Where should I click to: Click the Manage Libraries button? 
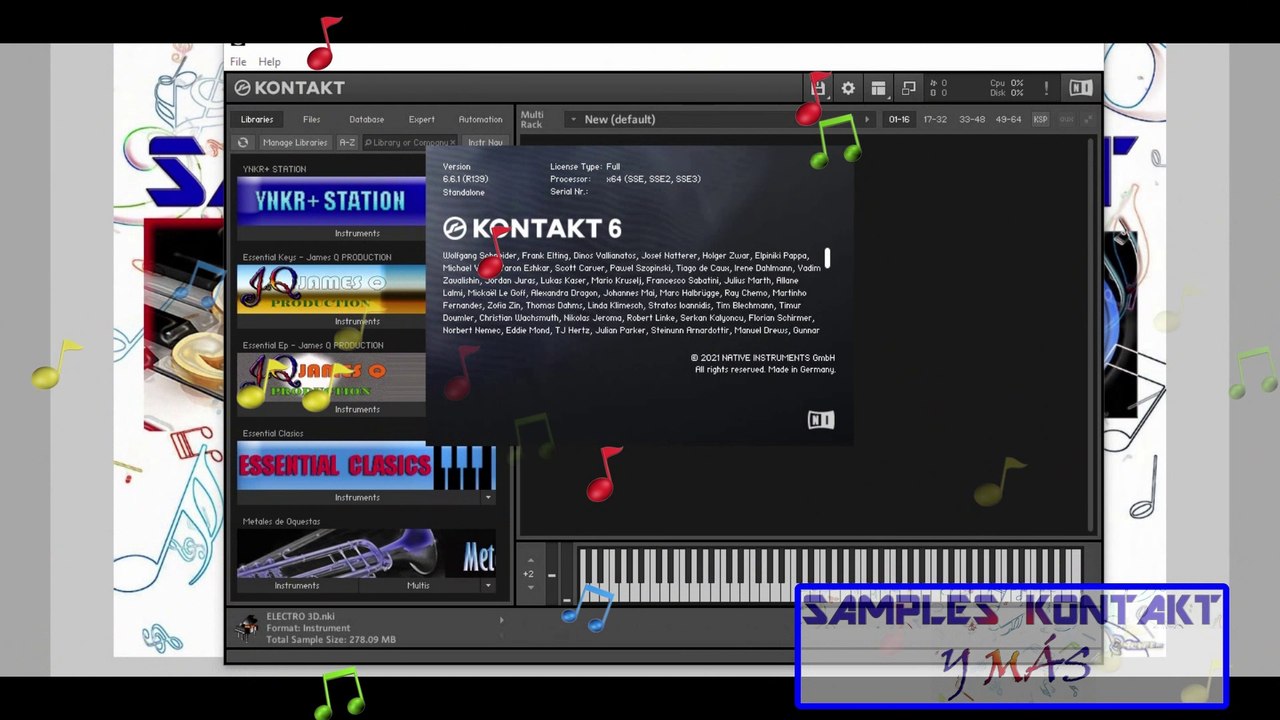295,143
